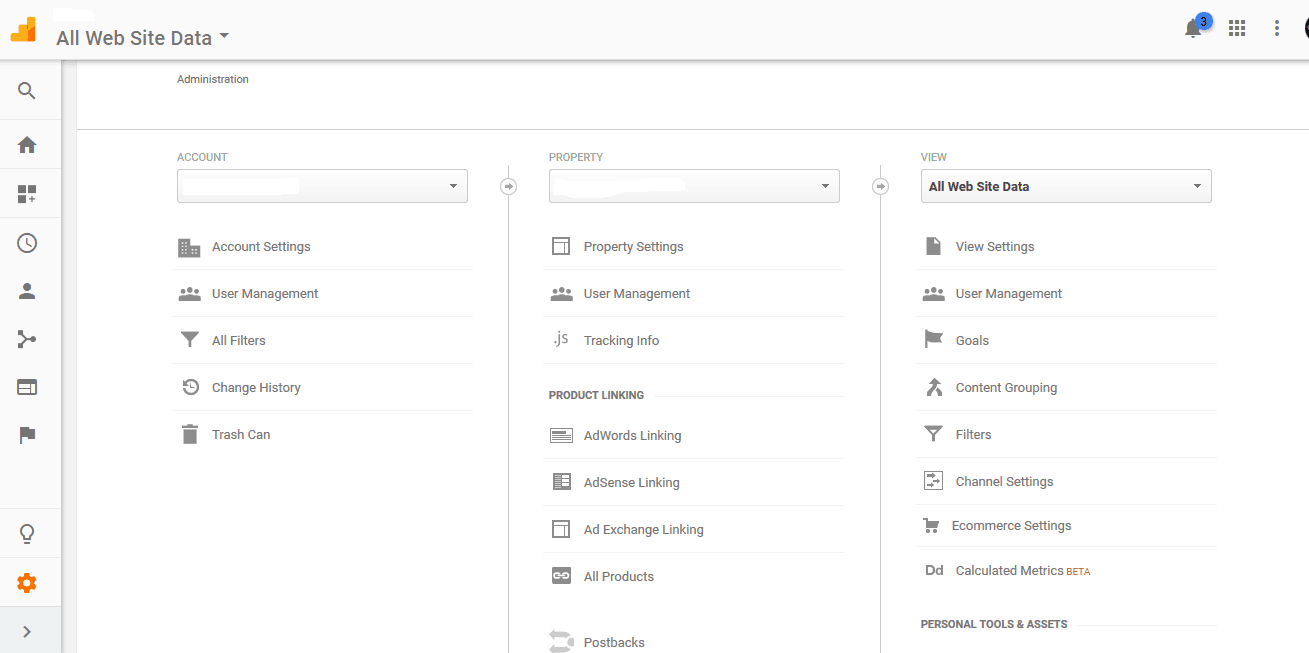Open Account Settings link
This screenshot has height=653, width=1309.
coord(261,246)
